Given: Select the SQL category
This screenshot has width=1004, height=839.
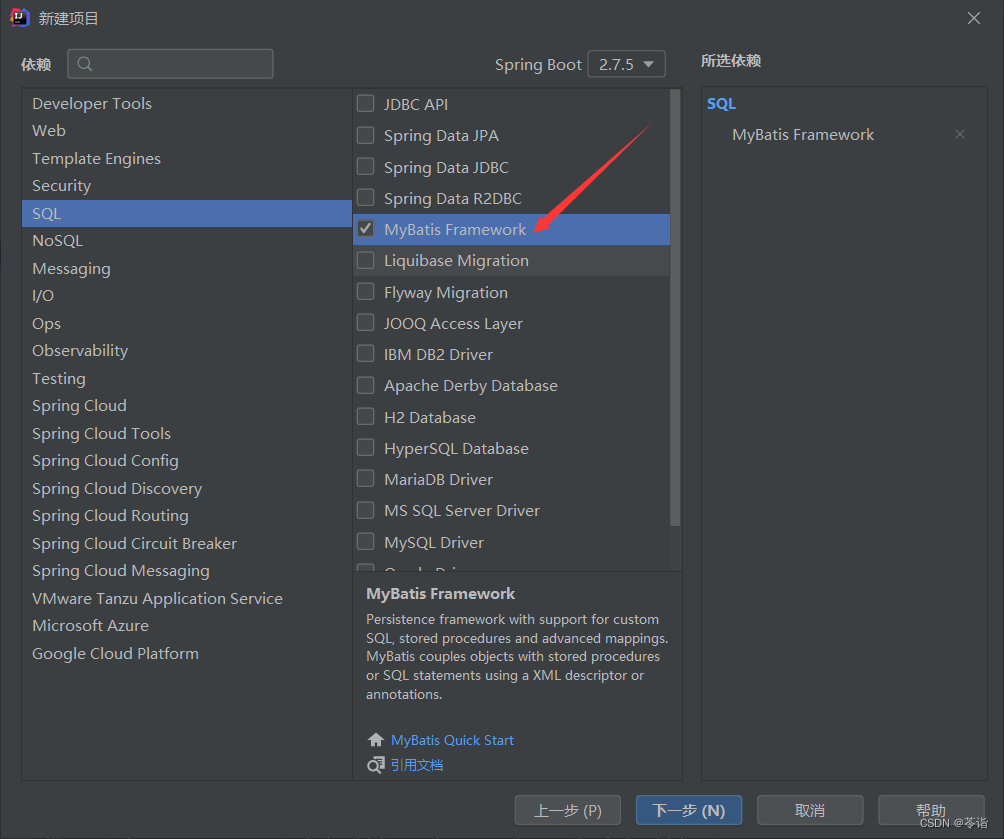Looking at the screenshot, I should pos(186,213).
